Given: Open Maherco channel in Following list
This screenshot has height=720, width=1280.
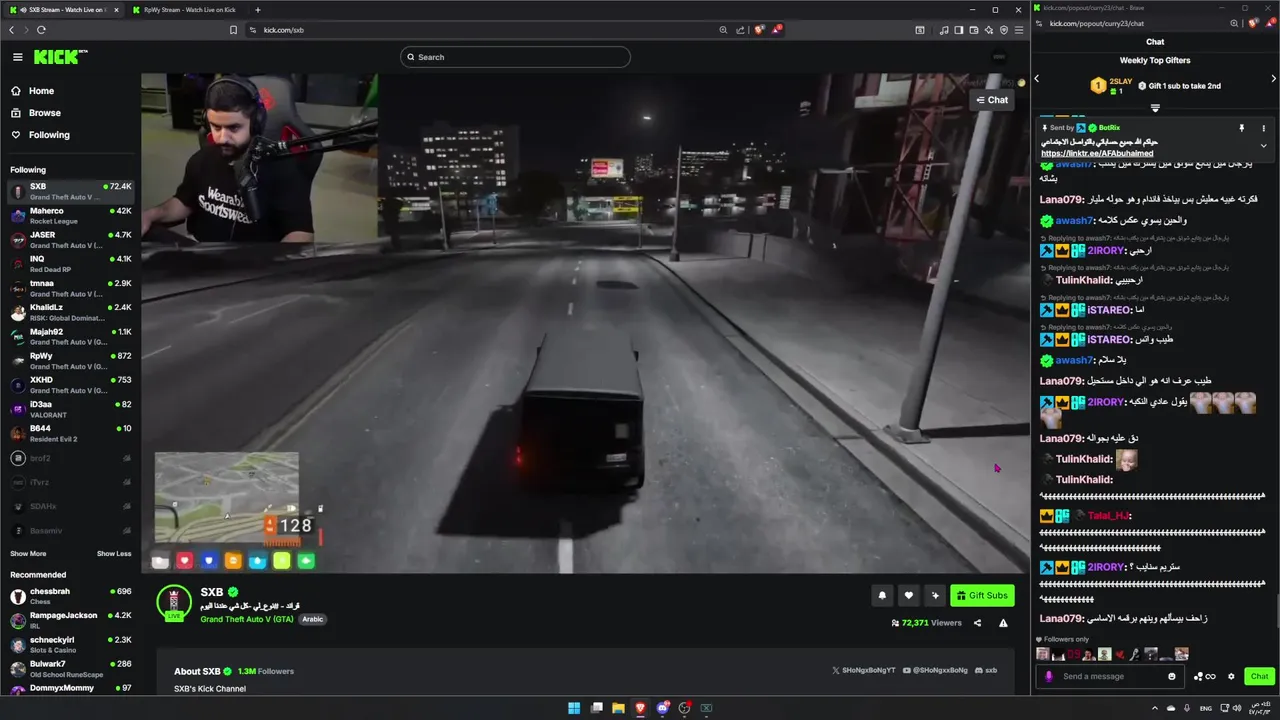Looking at the screenshot, I should coord(70,216).
